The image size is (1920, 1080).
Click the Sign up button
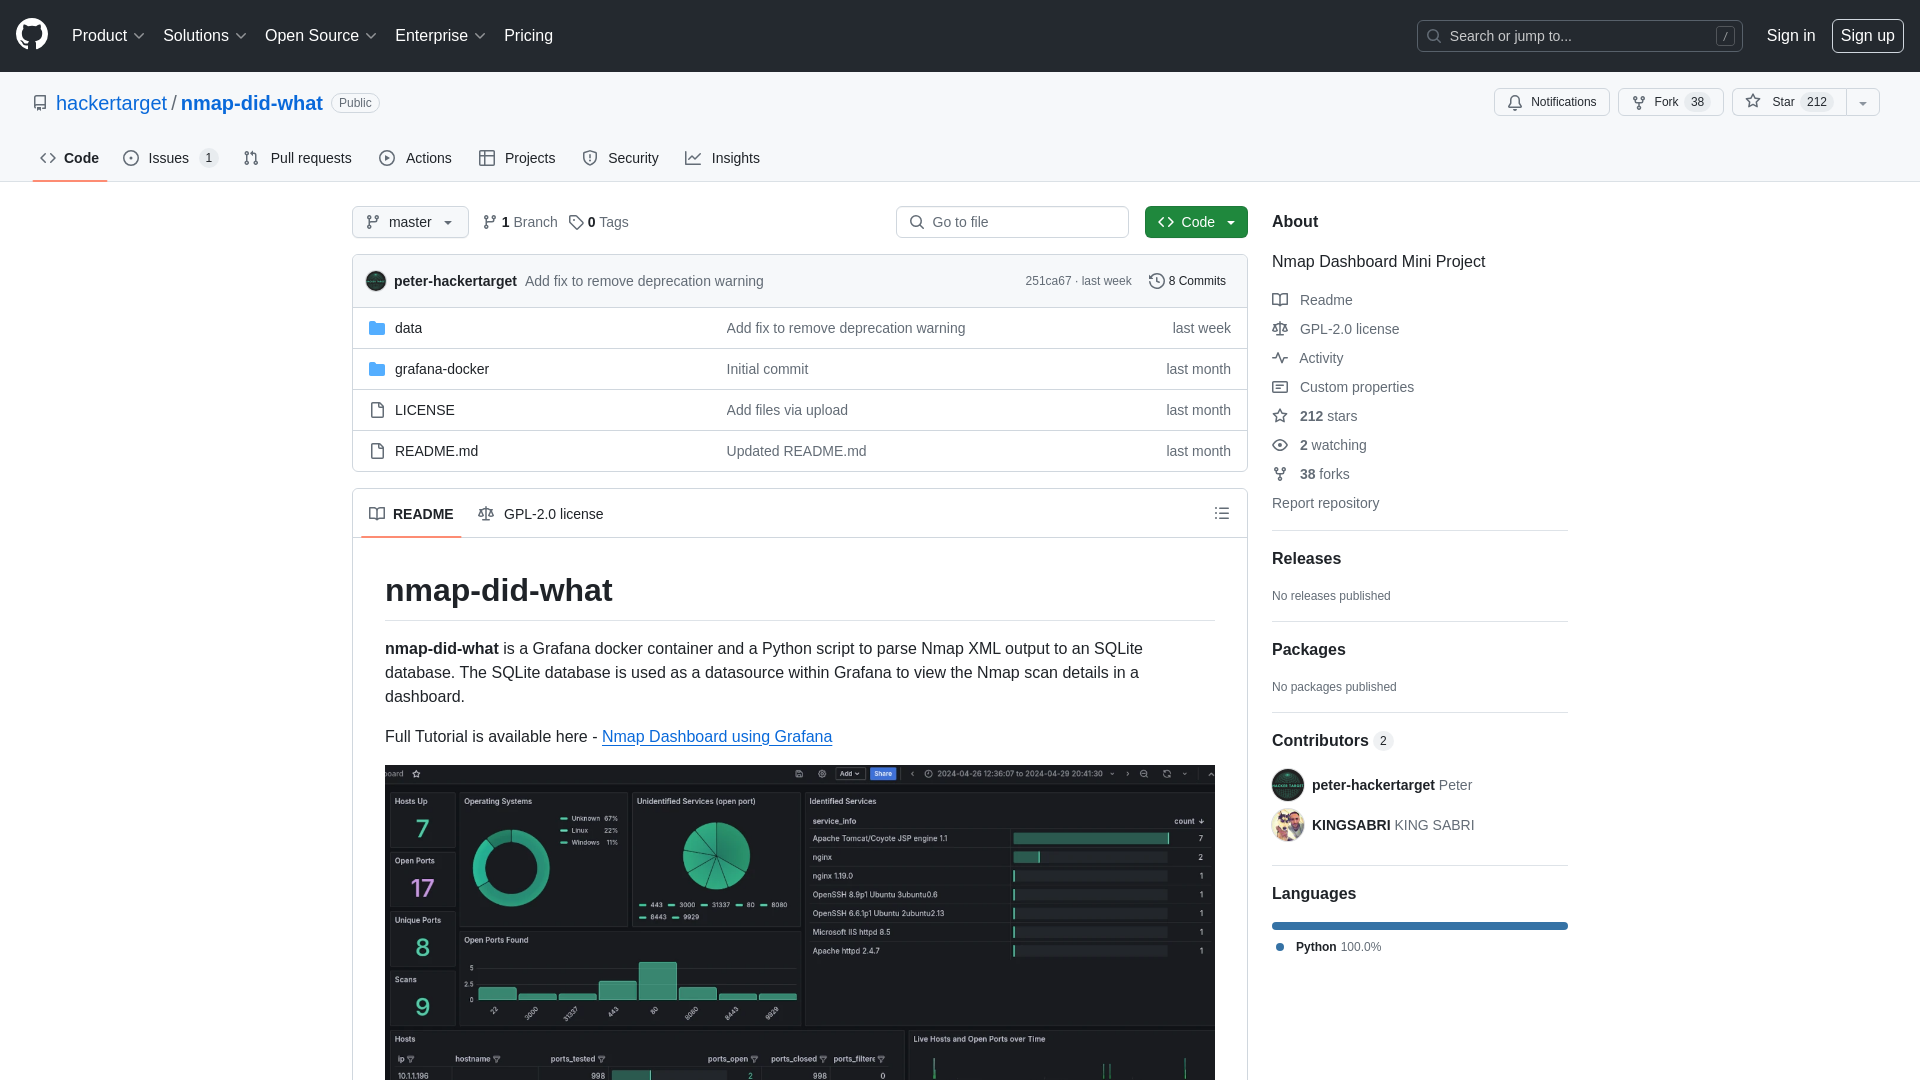tap(1867, 36)
